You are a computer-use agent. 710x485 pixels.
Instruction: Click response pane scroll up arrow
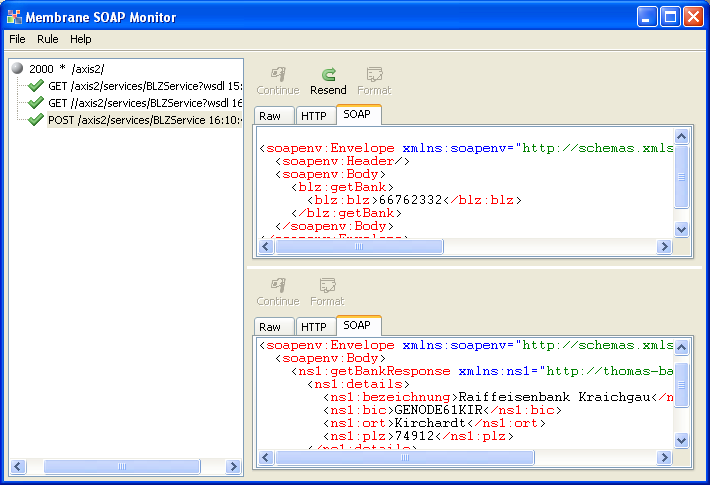click(681, 347)
